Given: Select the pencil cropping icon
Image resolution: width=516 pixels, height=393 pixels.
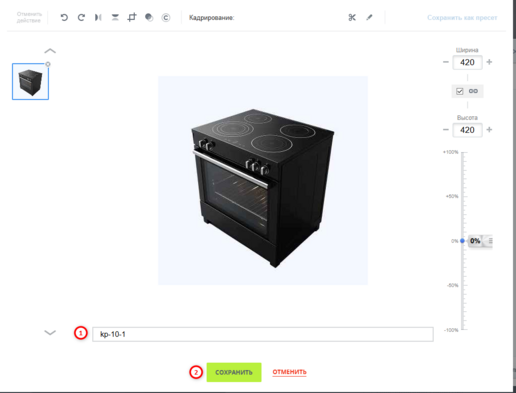Looking at the screenshot, I should pyautogui.click(x=369, y=17).
